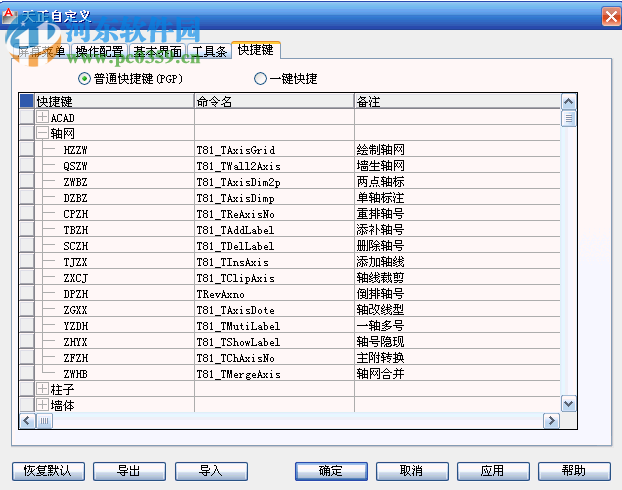Select the SCZH shortcut cell

(114, 246)
